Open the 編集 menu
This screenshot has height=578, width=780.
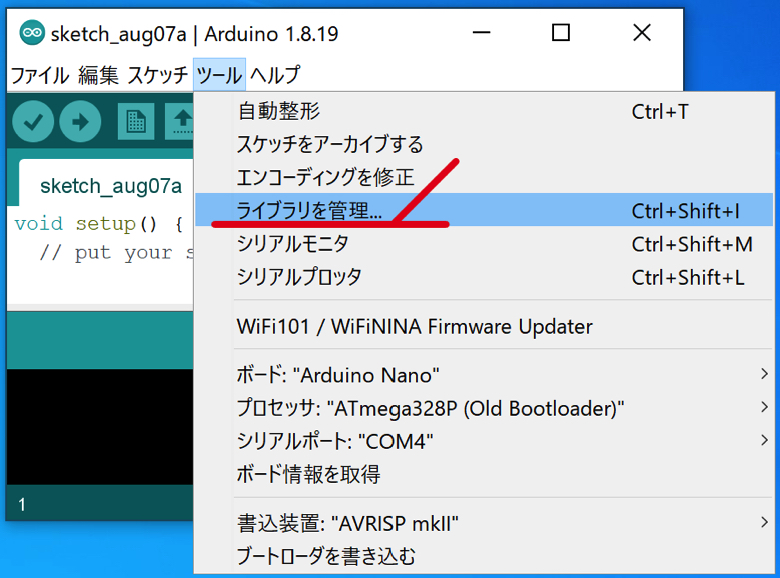[x=98, y=75]
